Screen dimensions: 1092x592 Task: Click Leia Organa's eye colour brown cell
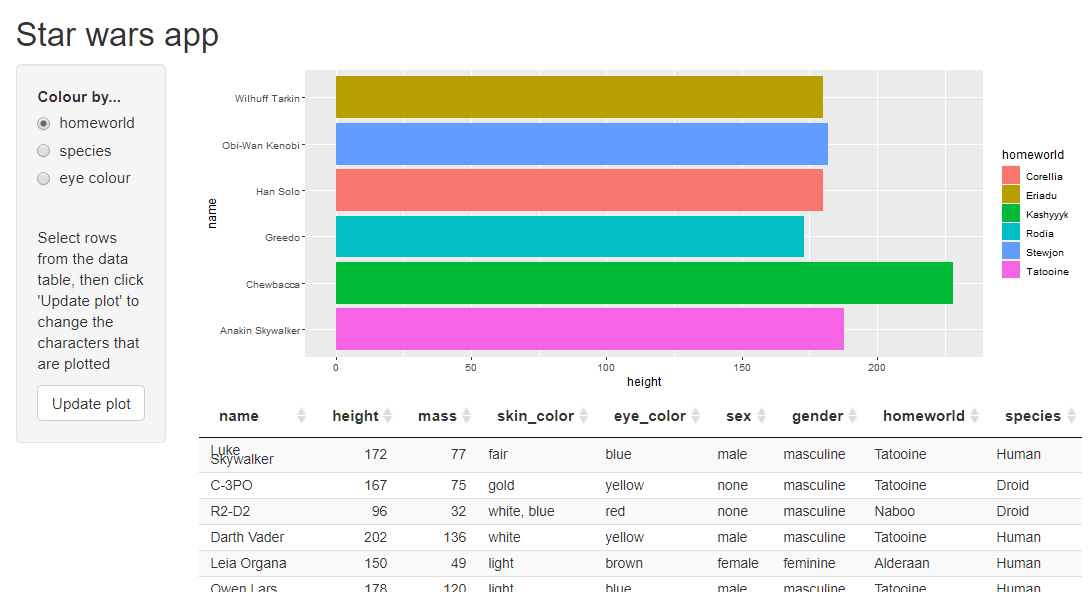[x=624, y=563]
